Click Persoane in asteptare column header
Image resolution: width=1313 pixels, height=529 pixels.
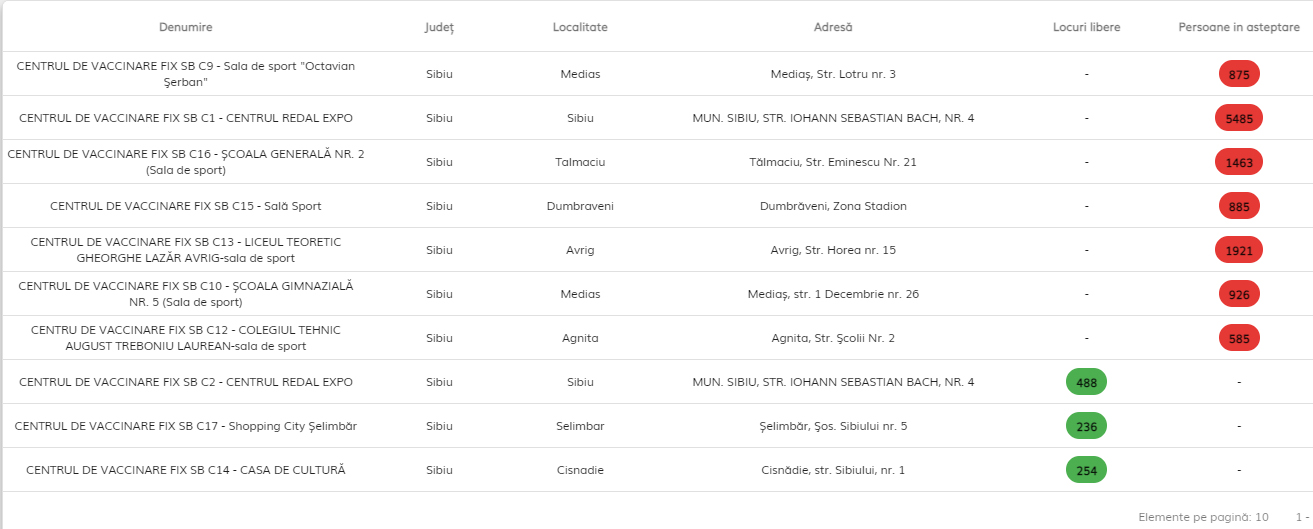(1239, 27)
